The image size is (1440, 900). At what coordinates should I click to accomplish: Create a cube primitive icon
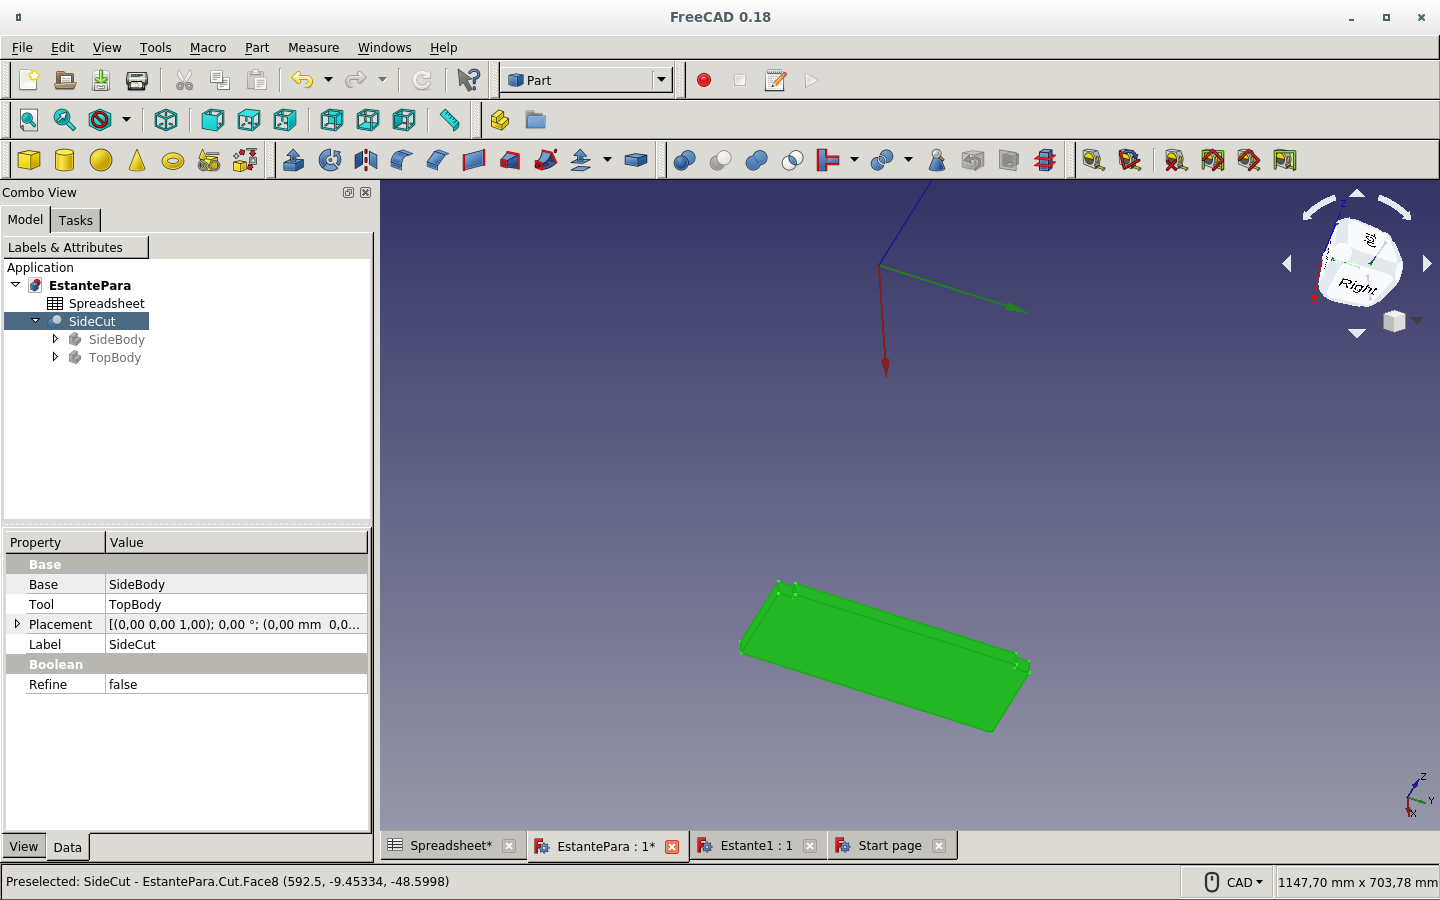(x=29, y=160)
